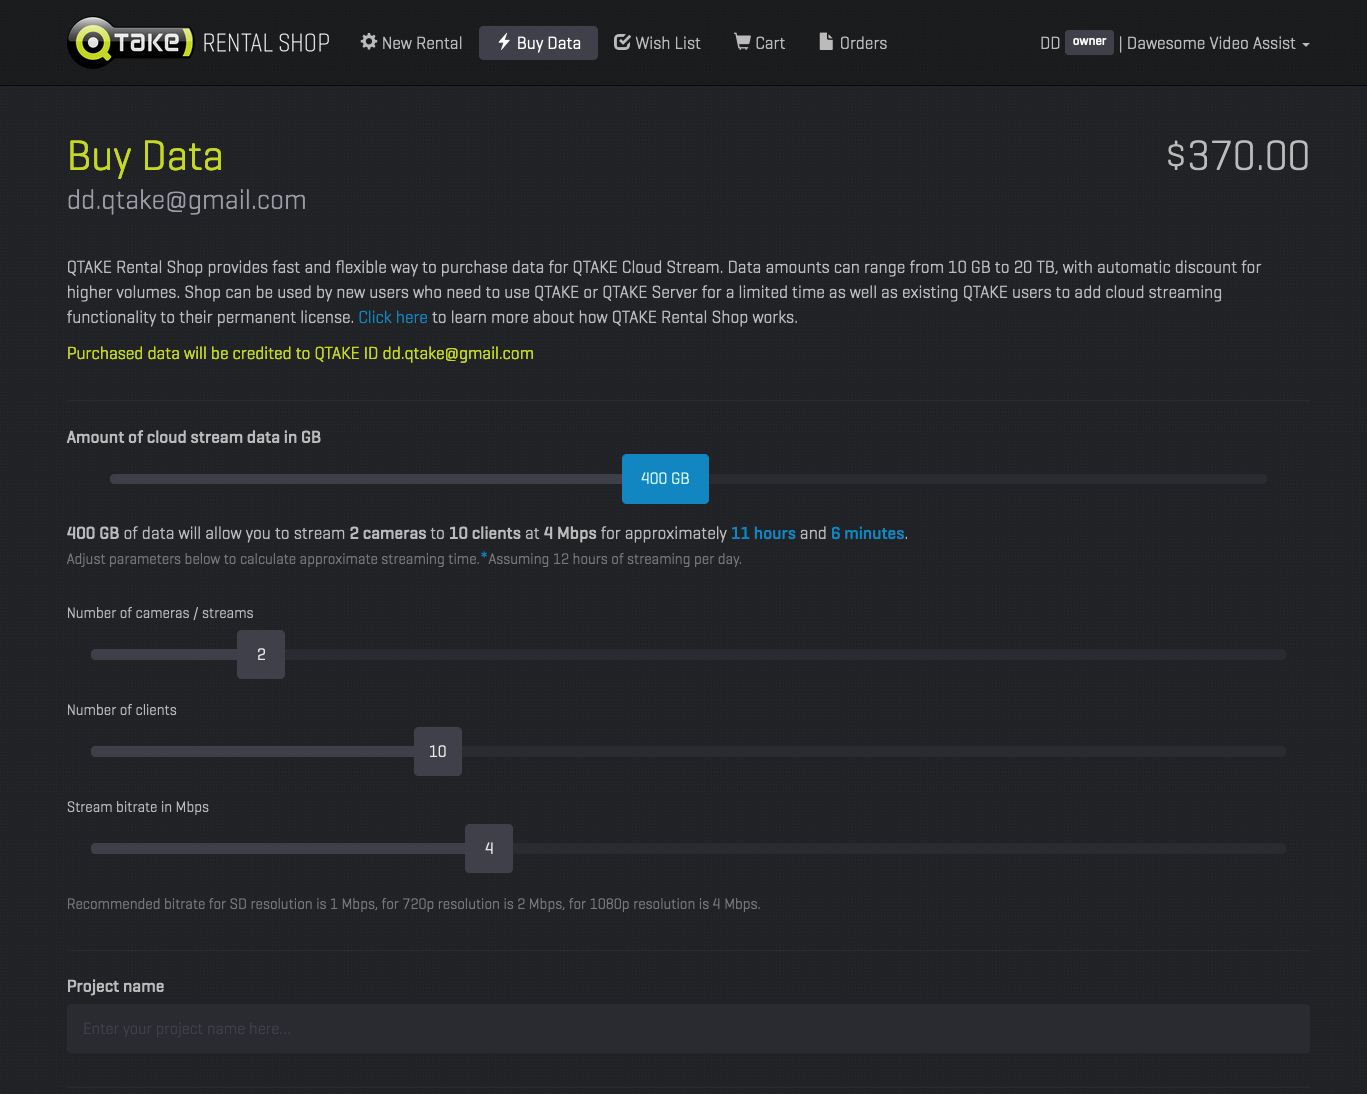Click the 'Buy Data' page heading
1367x1094 pixels.
(145, 157)
